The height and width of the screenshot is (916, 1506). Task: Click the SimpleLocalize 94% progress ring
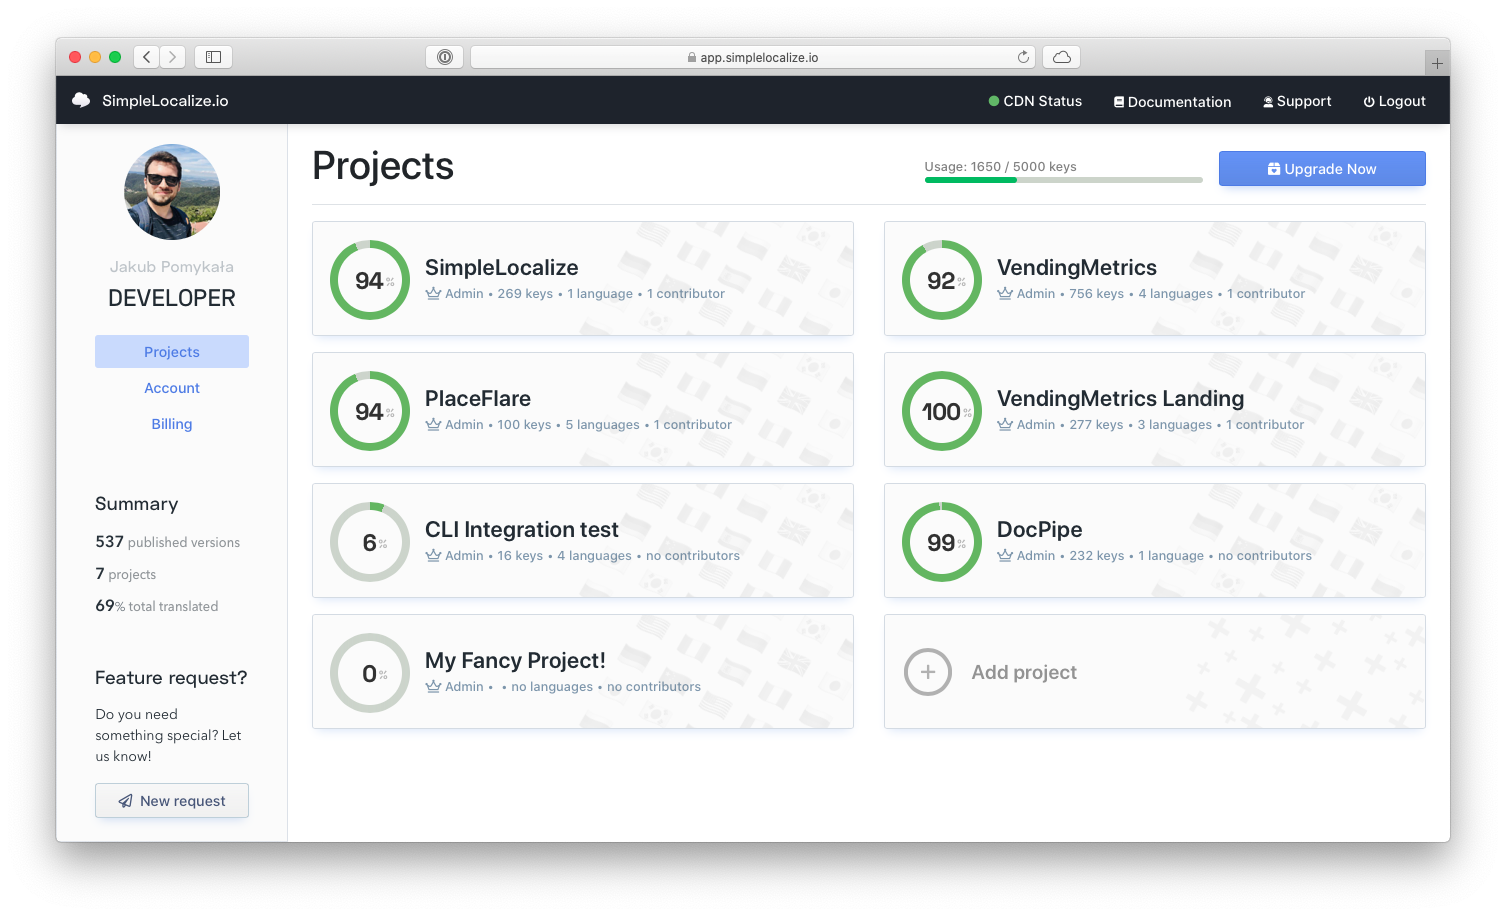click(x=370, y=280)
